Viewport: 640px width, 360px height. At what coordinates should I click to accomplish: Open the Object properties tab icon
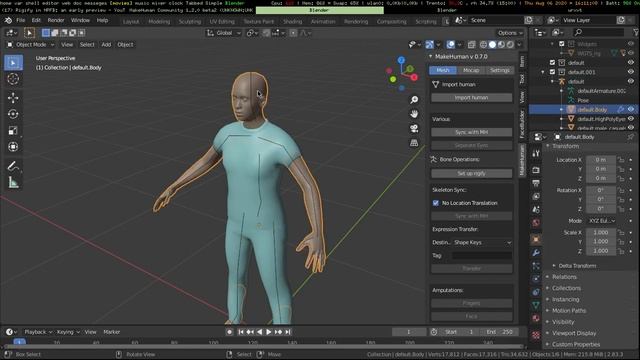point(536,239)
